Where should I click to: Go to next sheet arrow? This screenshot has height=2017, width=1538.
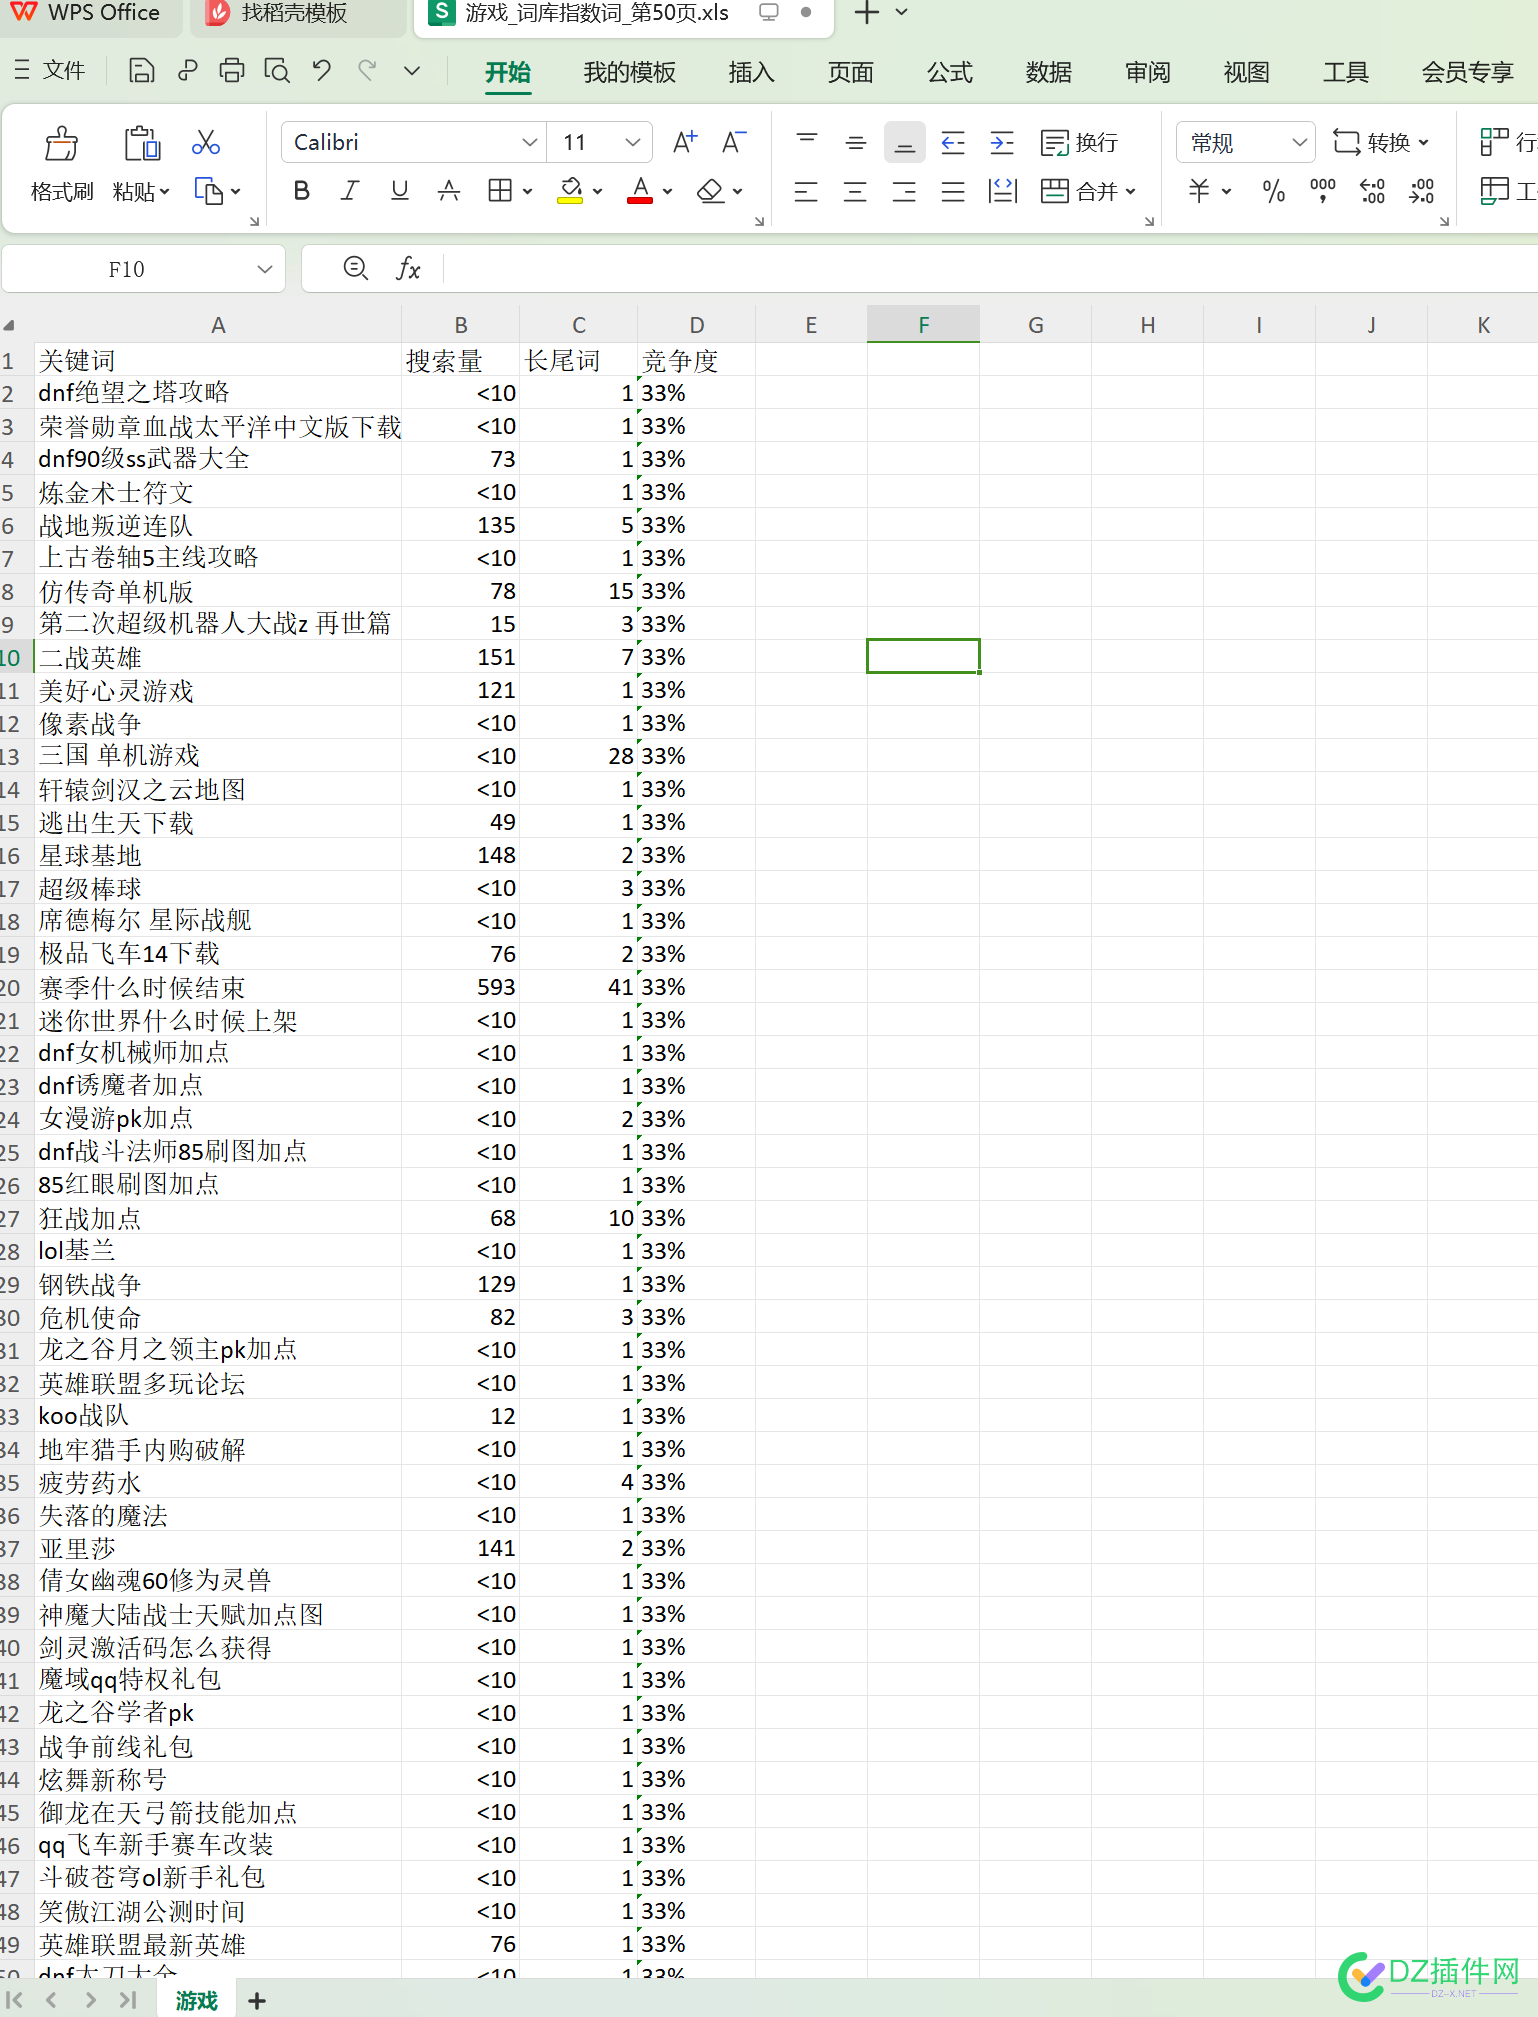(x=90, y=1999)
